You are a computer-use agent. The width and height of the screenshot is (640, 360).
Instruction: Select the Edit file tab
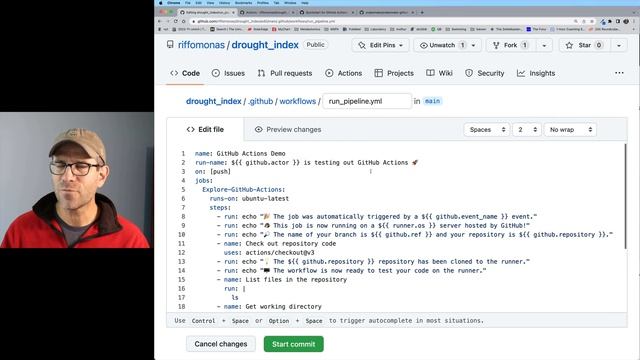pos(205,129)
